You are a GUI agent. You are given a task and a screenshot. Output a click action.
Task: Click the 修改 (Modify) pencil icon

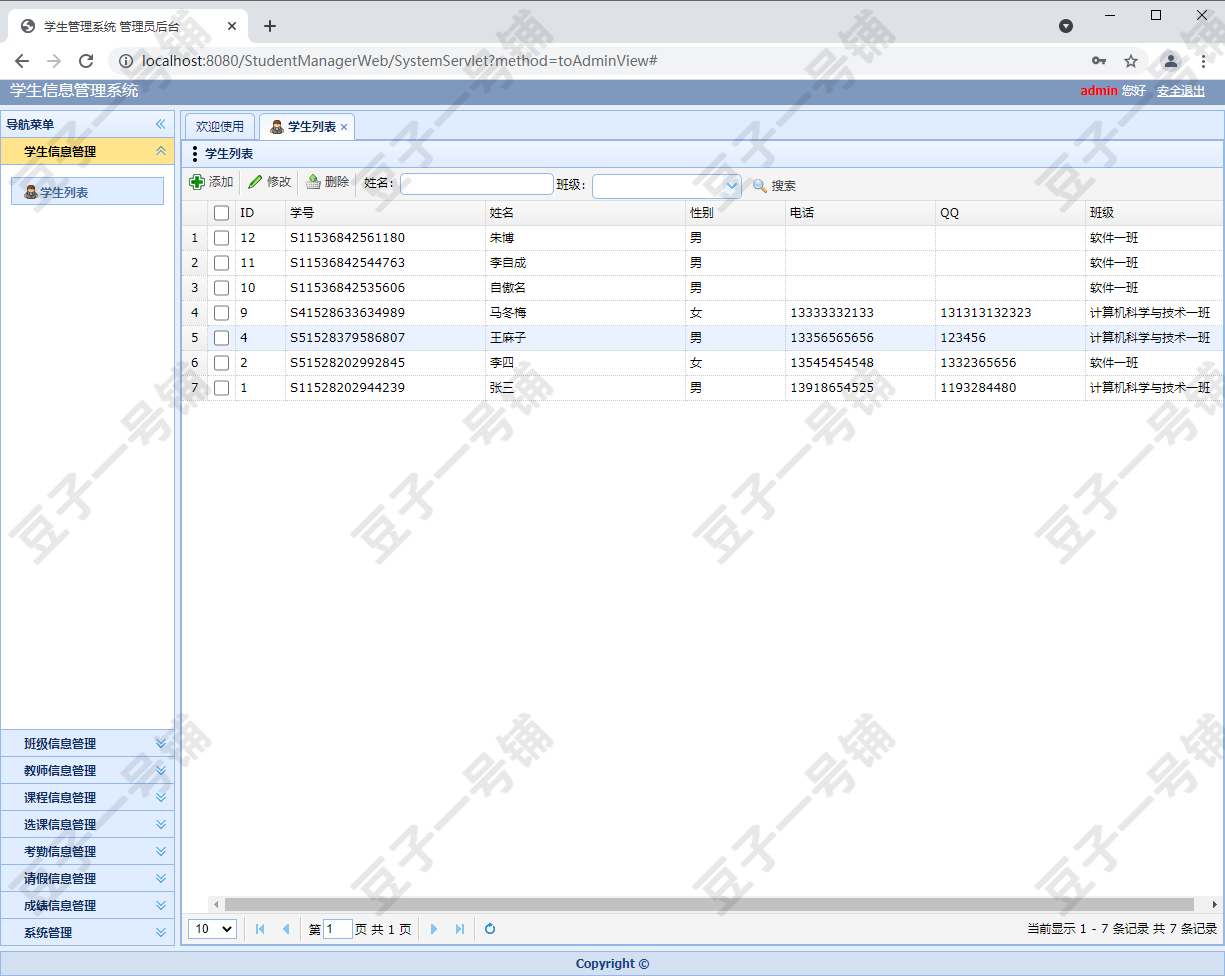(x=256, y=183)
